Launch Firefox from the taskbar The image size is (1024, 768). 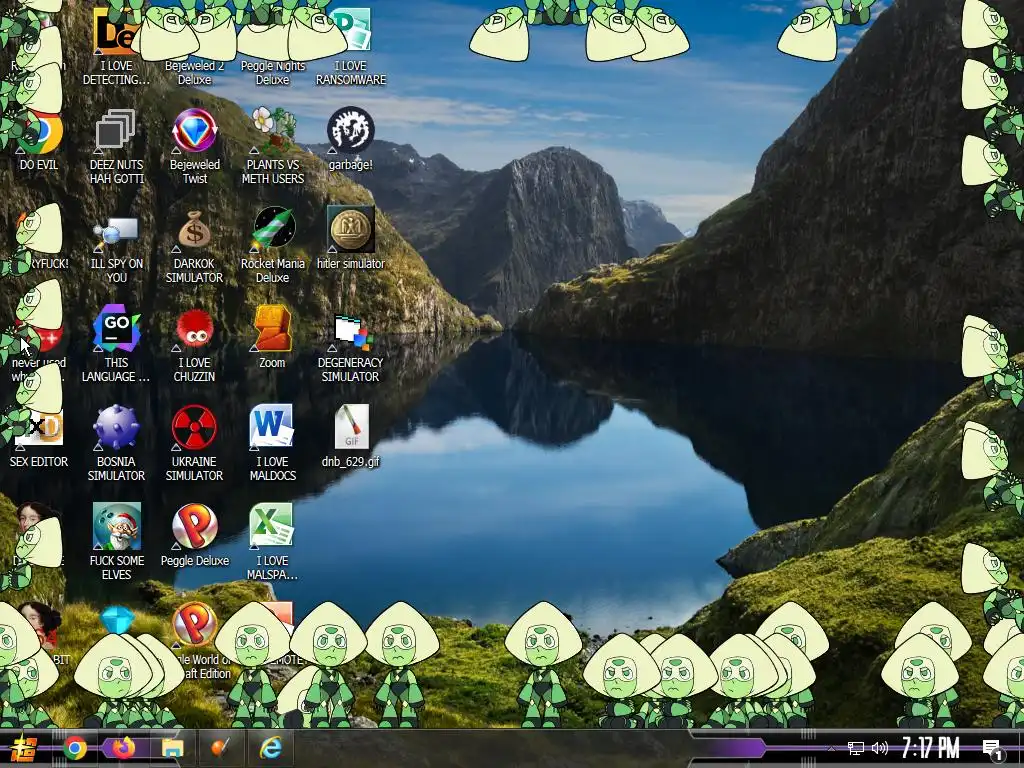pyautogui.click(x=123, y=748)
